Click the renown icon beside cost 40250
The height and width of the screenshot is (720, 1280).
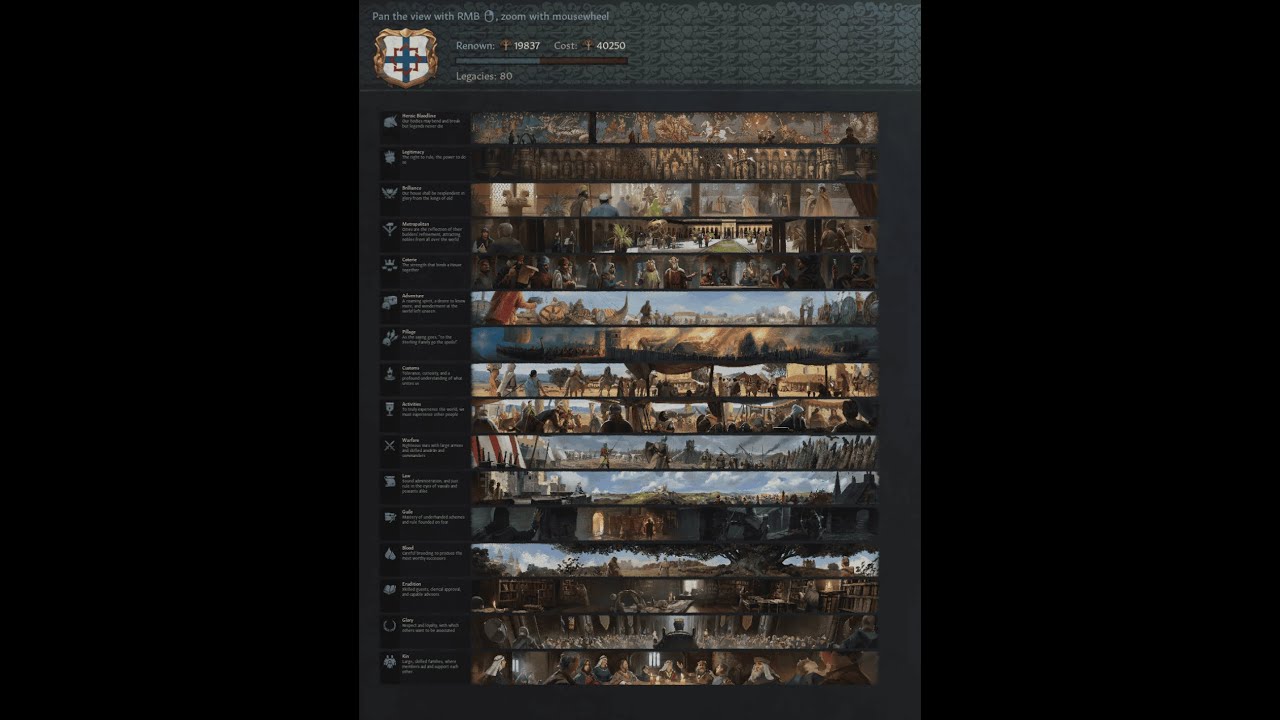click(588, 46)
